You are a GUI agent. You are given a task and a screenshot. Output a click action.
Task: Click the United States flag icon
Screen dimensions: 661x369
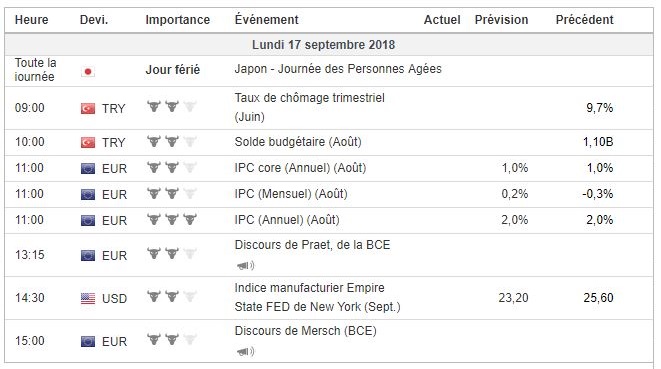pyautogui.click(x=88, y=299)
